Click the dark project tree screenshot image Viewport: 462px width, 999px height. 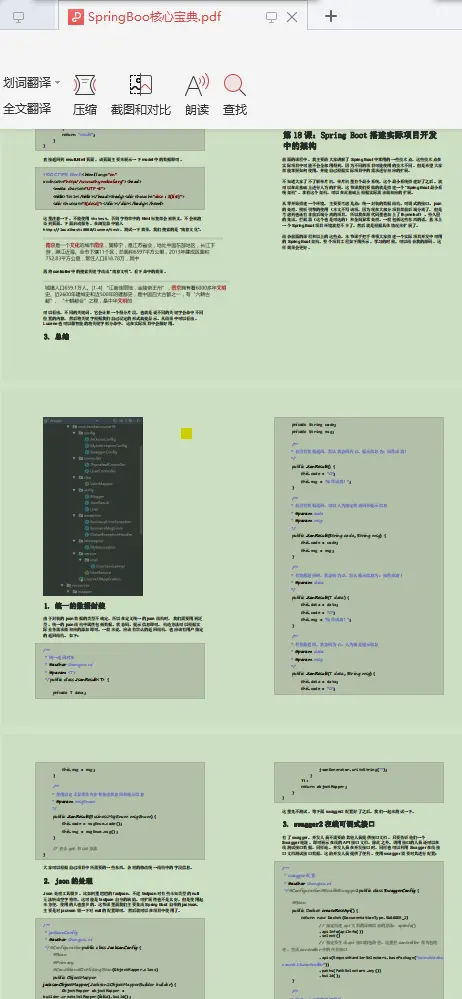click(93, 507)
